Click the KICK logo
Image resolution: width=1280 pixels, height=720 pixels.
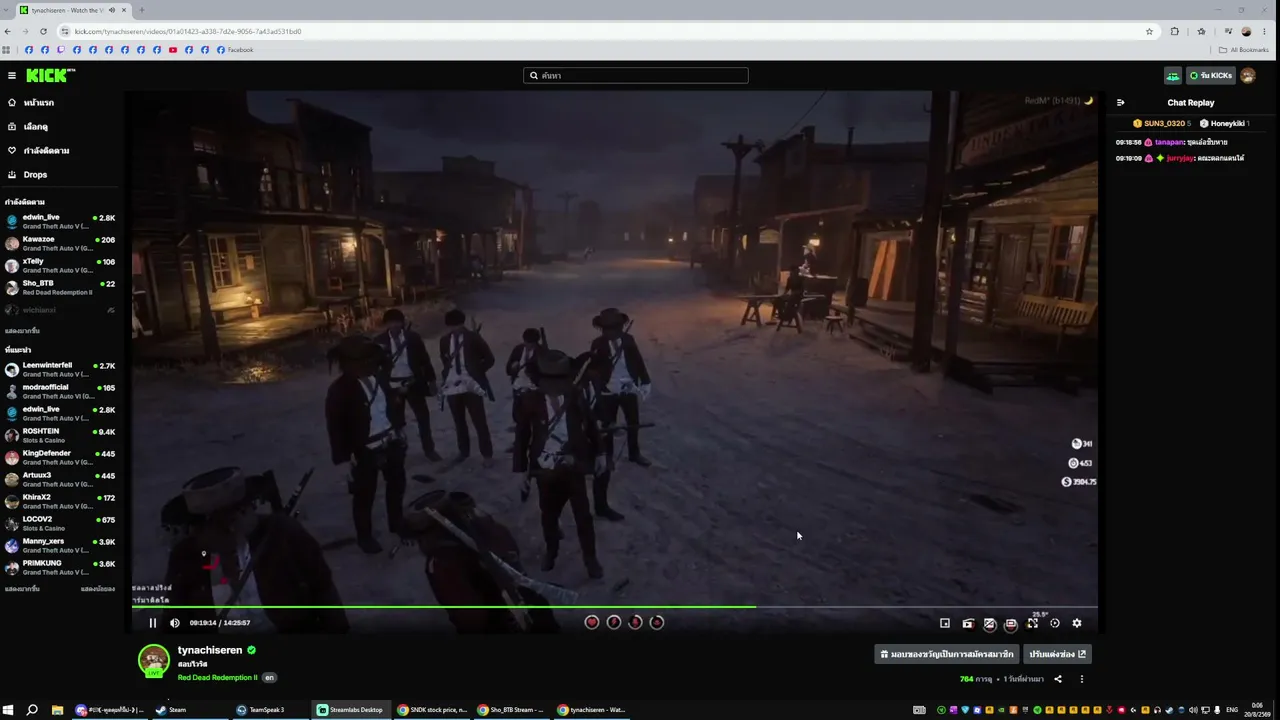click(50, 75)
